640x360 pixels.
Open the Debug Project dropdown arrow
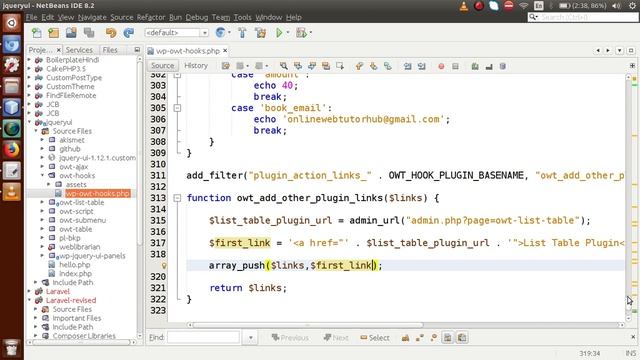click(x=311, y=33)
